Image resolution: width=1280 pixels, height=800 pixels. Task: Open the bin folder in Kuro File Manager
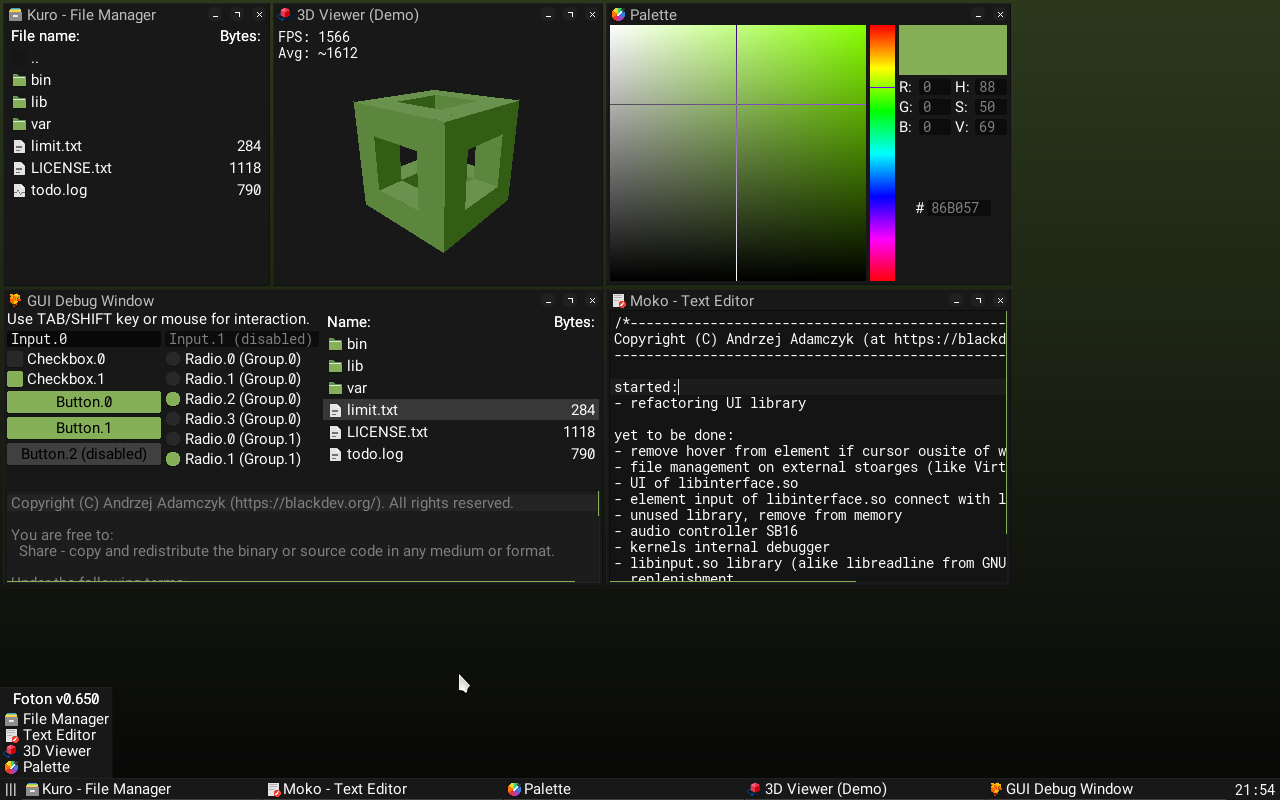136,80
